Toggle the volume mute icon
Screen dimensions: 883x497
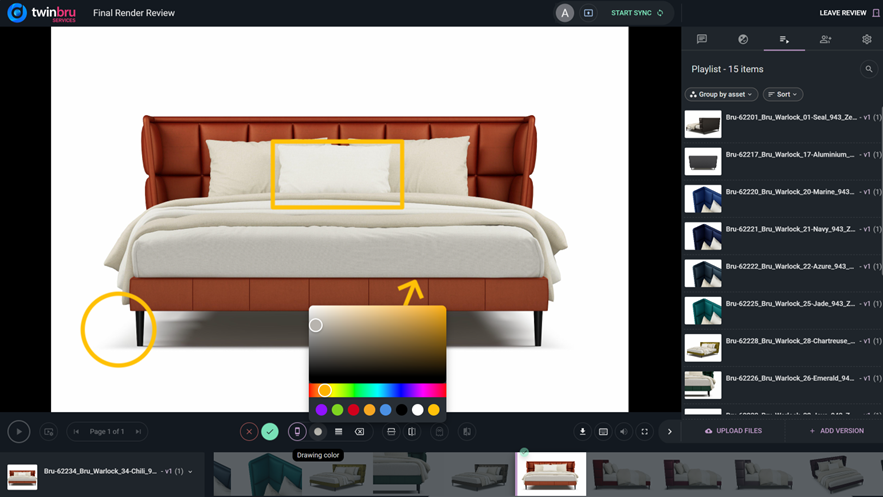point(623,432)
